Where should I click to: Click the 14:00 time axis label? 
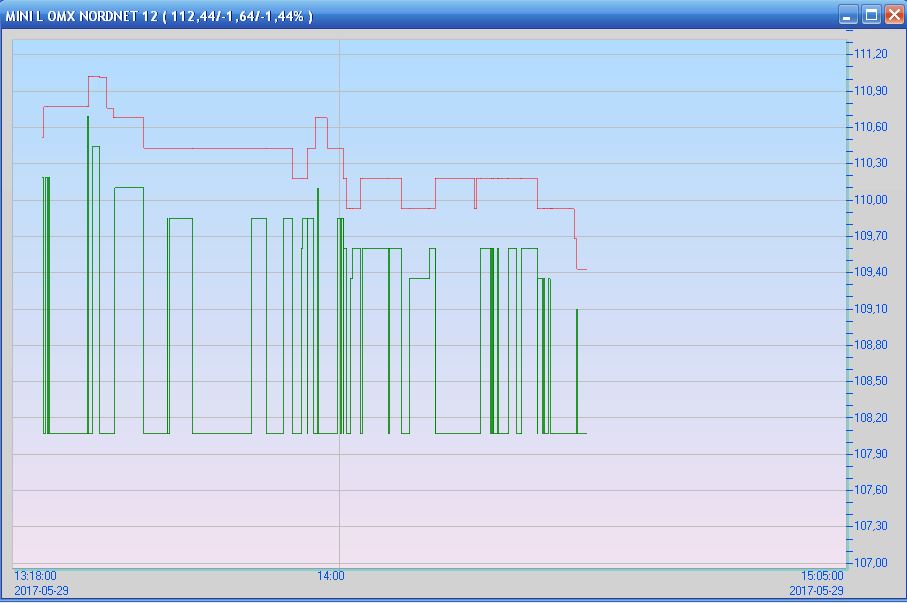click(331, 576)
